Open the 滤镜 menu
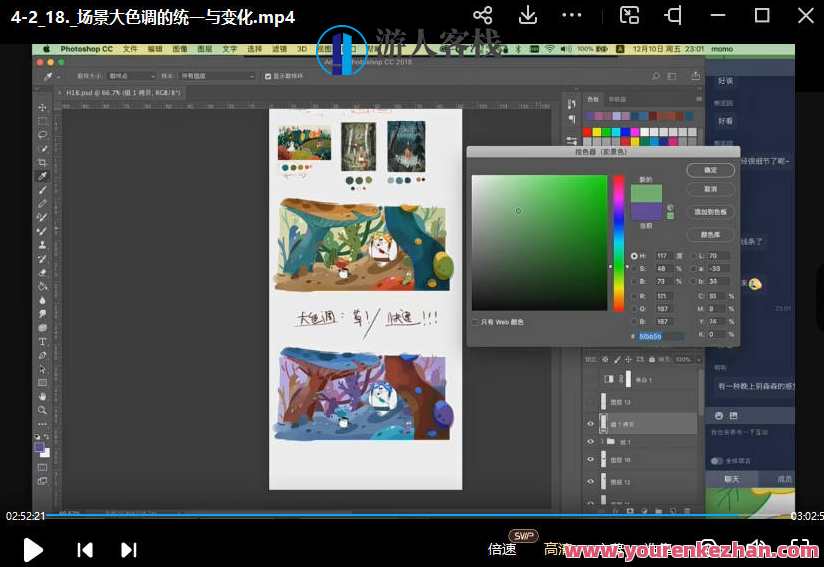This screenshot has height=567, width=824. pos(279,49)
